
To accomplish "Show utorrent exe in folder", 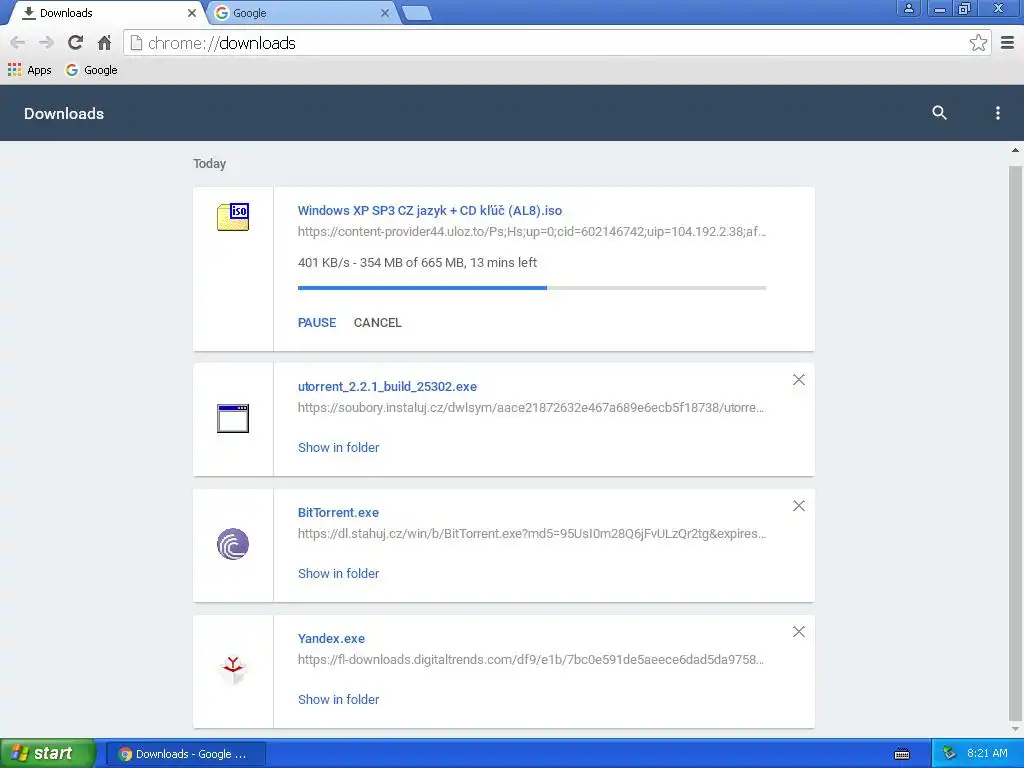I will 338,447.
